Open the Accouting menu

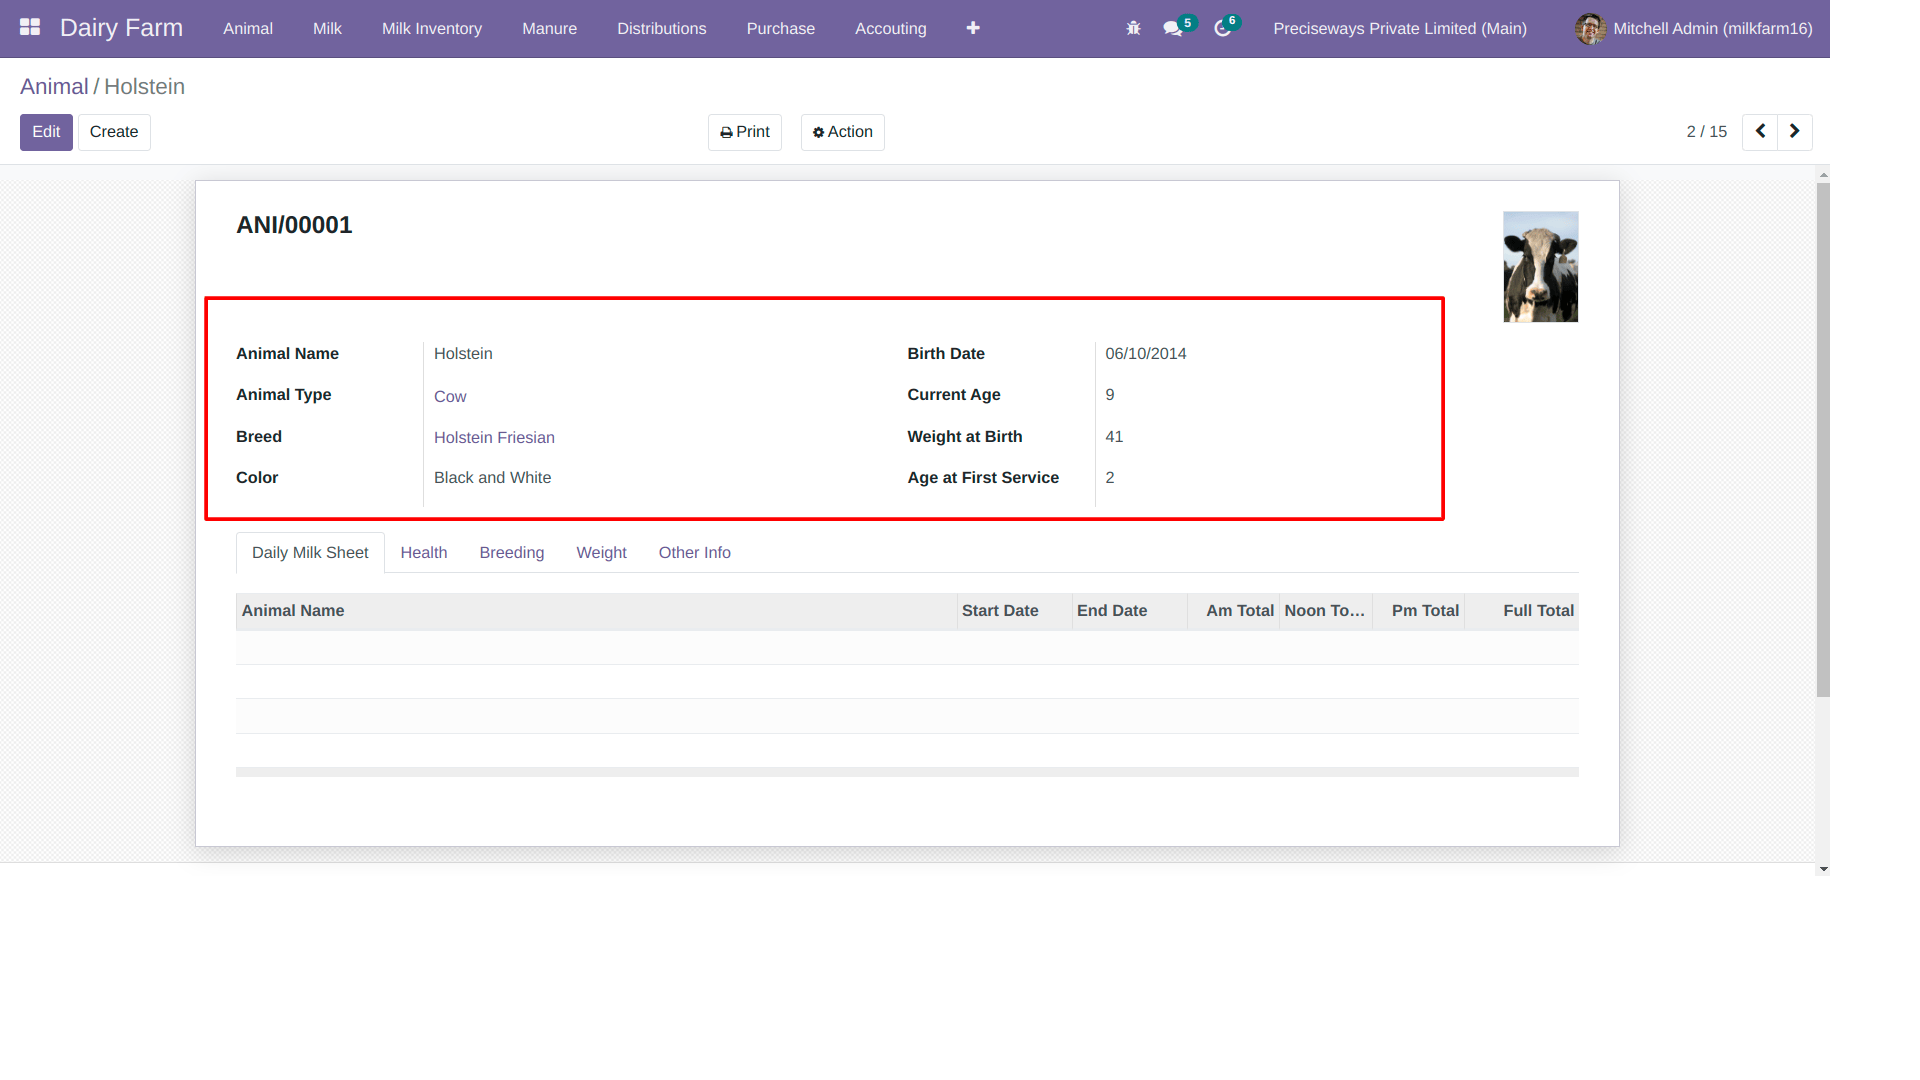[x=891, y=28]
